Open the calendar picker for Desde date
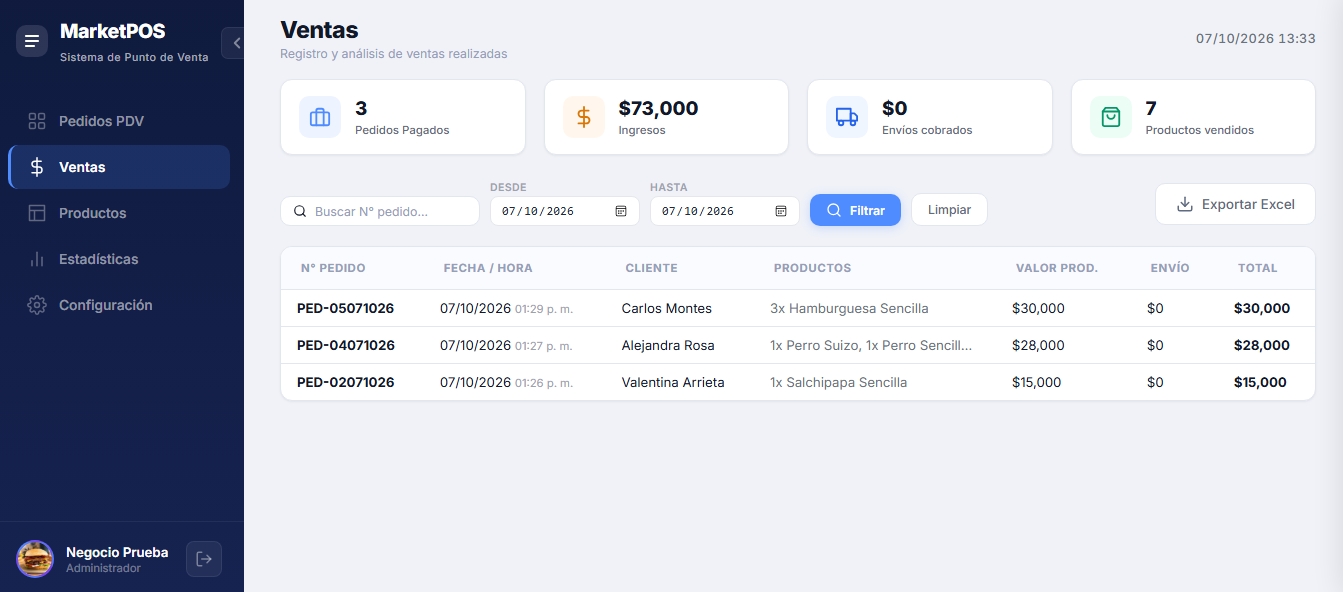The width and height of the screenshot is (1343, 592). tap(621, 211)
